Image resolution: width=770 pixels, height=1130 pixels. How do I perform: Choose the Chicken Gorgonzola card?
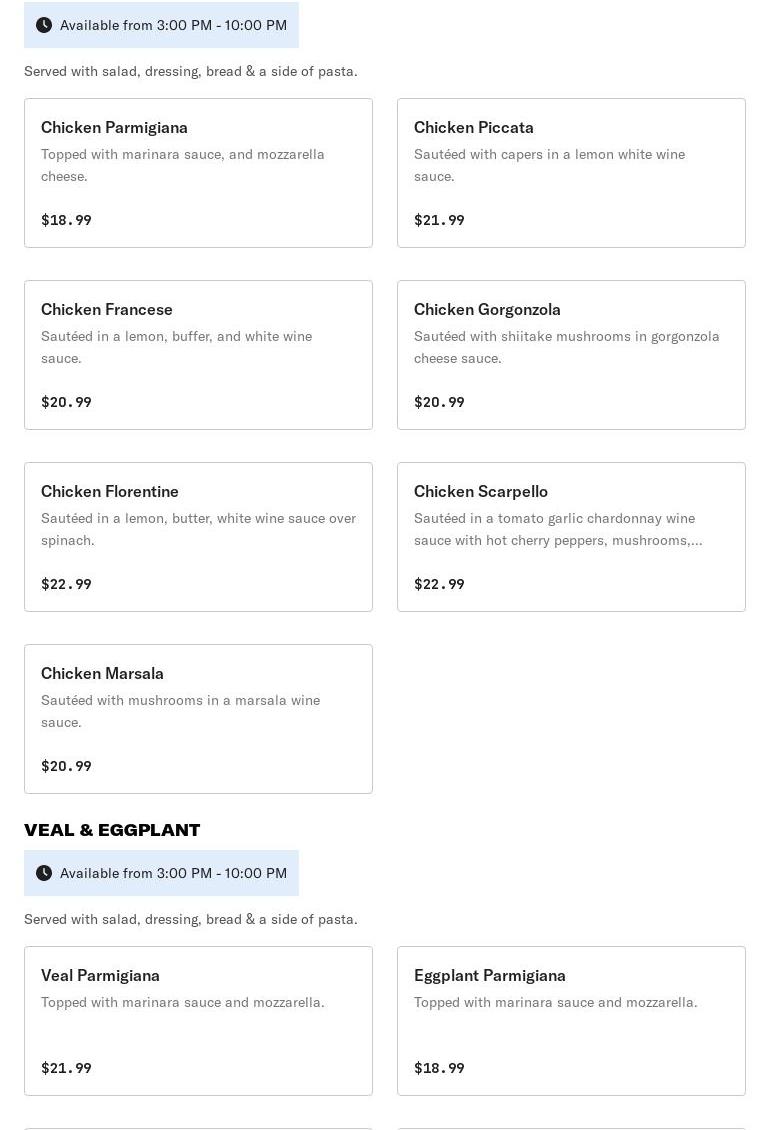(571, 355)
